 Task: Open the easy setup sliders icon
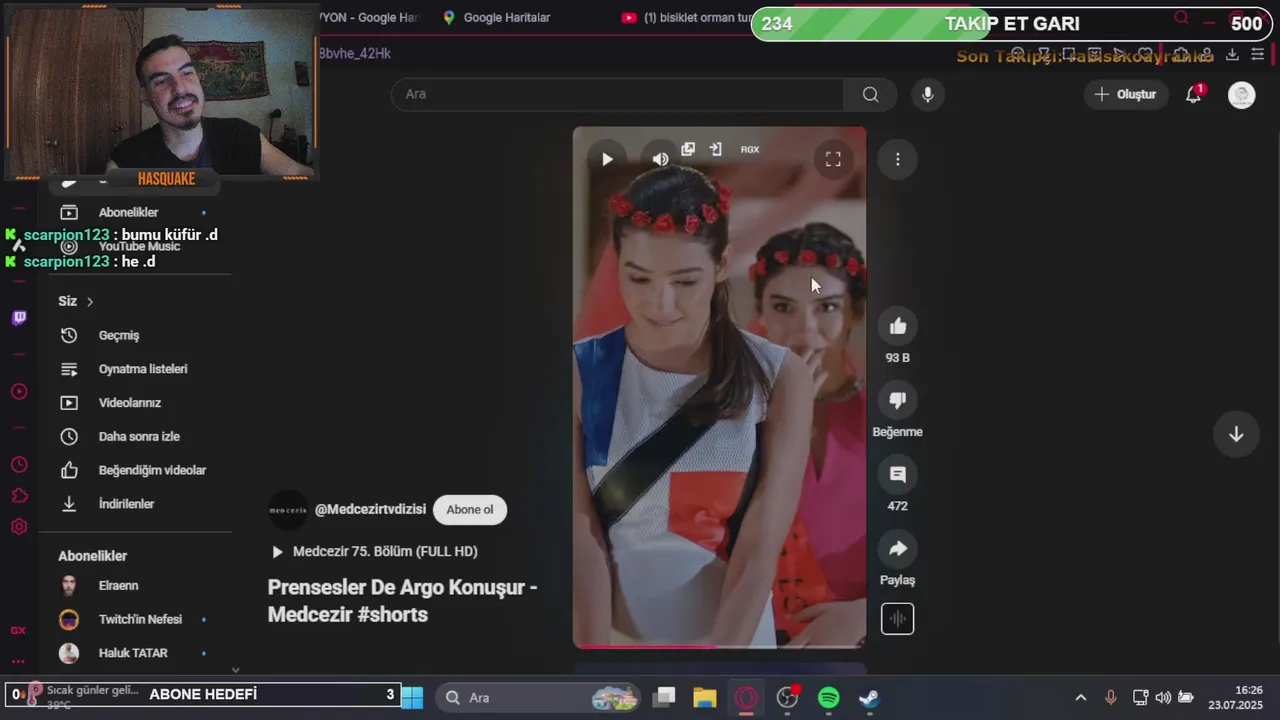point(1258,54)
